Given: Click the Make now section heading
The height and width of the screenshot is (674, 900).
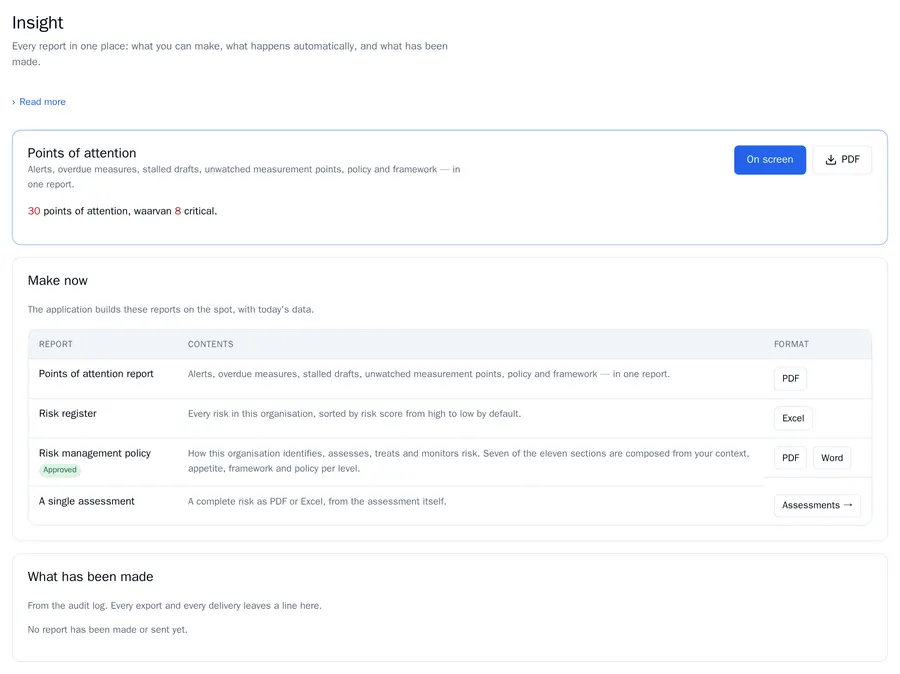Looking at the screenshot, I should tap(58, 280).
